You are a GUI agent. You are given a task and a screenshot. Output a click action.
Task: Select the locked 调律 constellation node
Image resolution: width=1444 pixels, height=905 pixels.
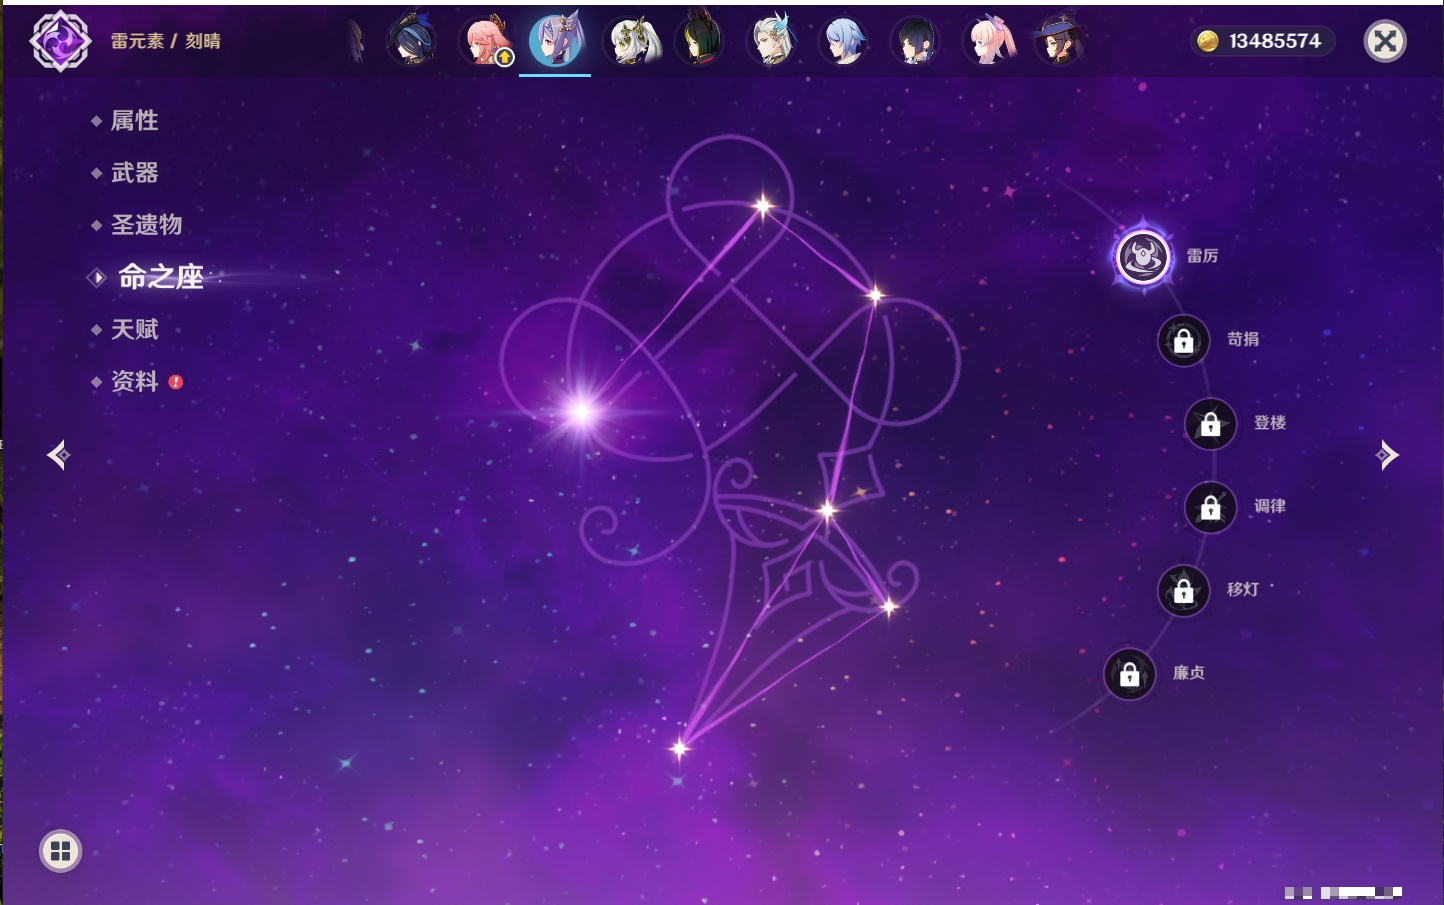coord(1211,508)
